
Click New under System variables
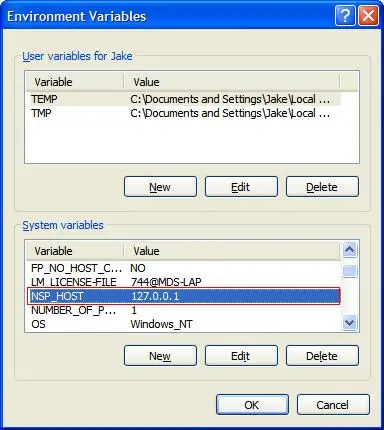tap(160, 356)
